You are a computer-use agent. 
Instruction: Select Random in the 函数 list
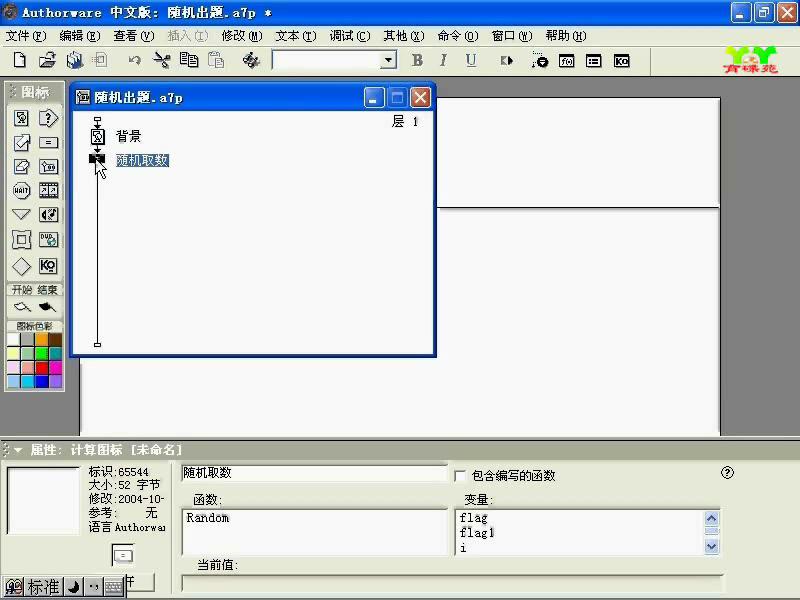(208, 518)
